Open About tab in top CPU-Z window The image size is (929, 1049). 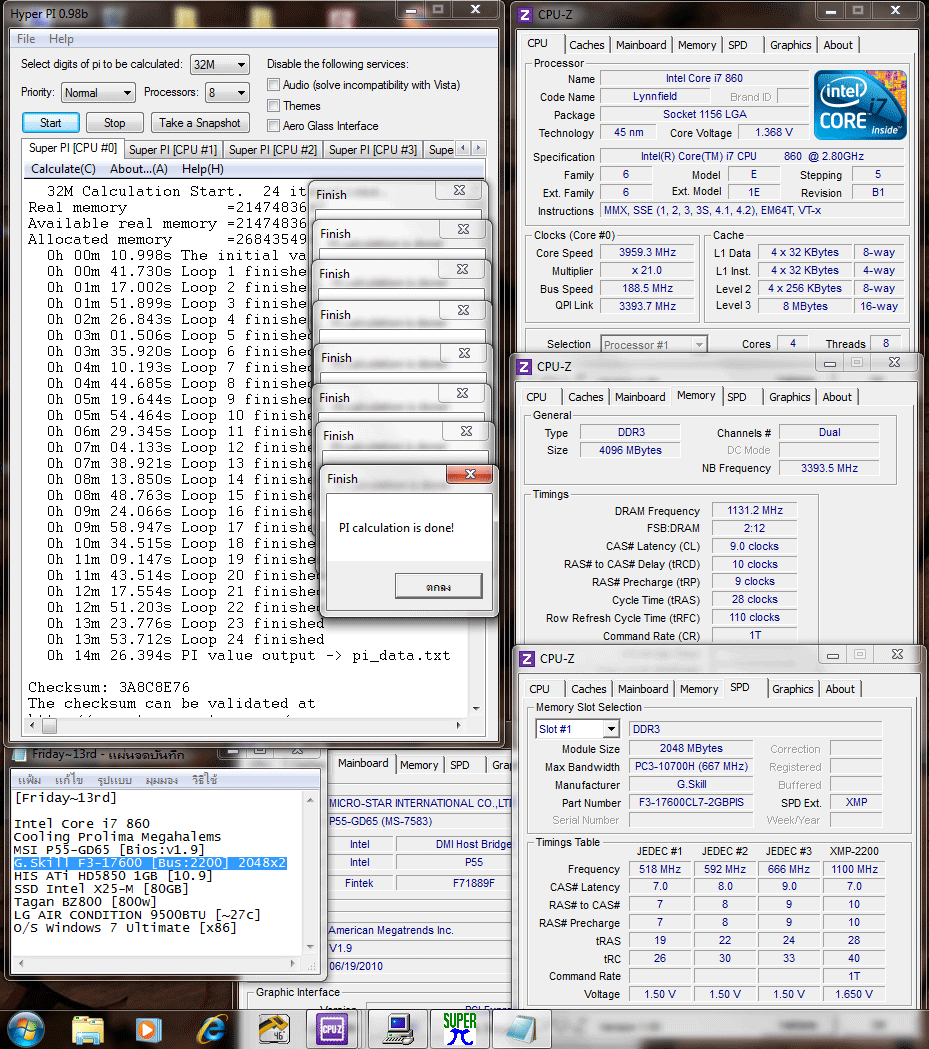[838, 45]
